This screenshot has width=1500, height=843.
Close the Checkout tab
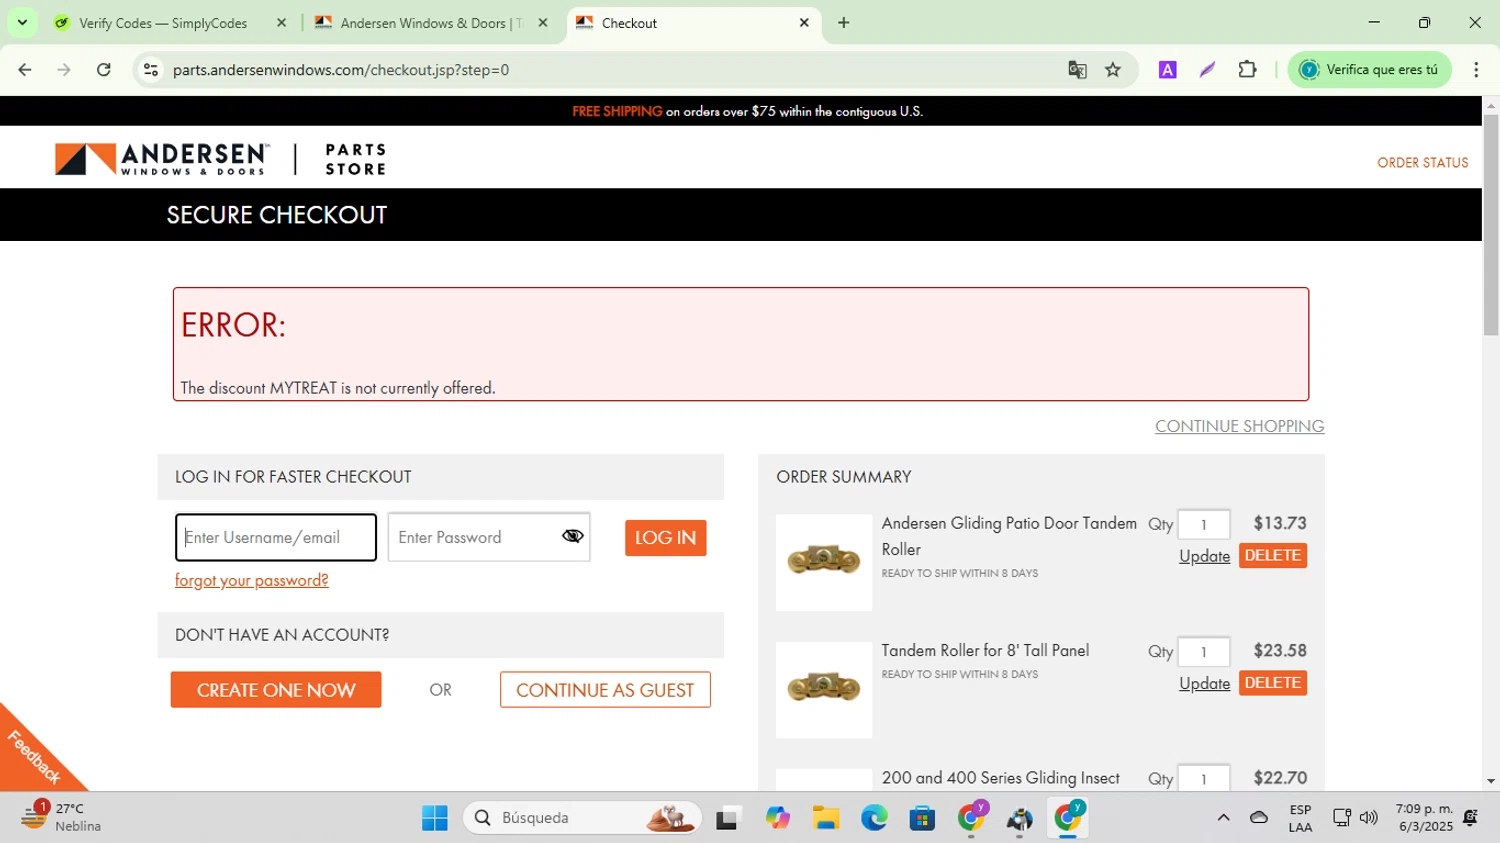coord(804,23)
